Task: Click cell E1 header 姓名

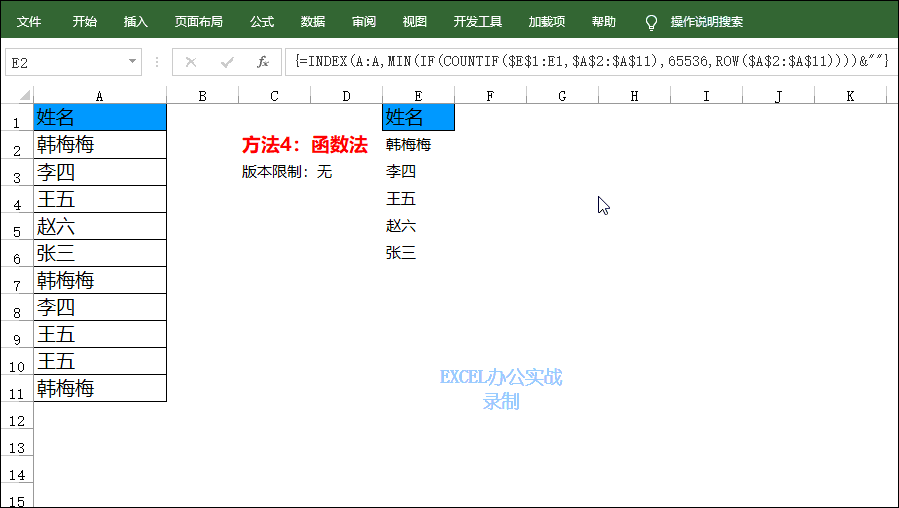Action: click(x=419, y=118)
